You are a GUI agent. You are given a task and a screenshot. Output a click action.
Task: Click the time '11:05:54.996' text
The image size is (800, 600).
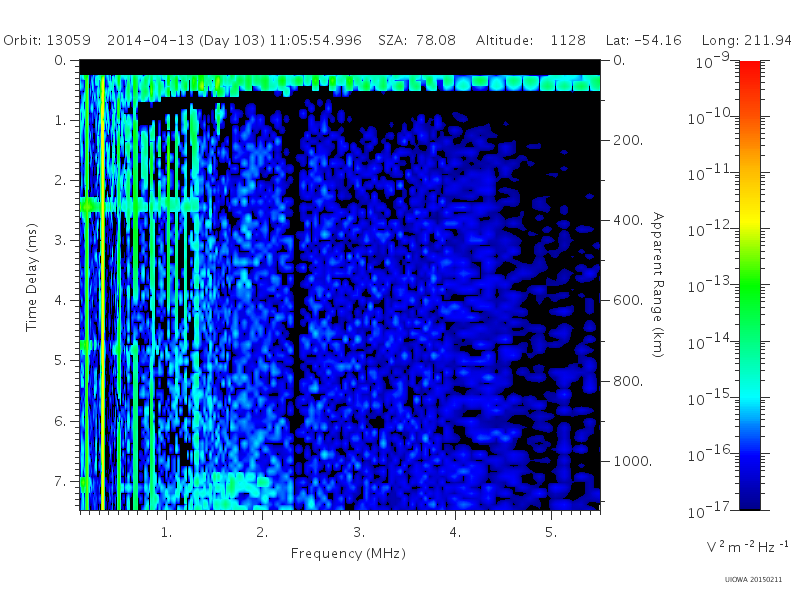[x=315, y=40]
